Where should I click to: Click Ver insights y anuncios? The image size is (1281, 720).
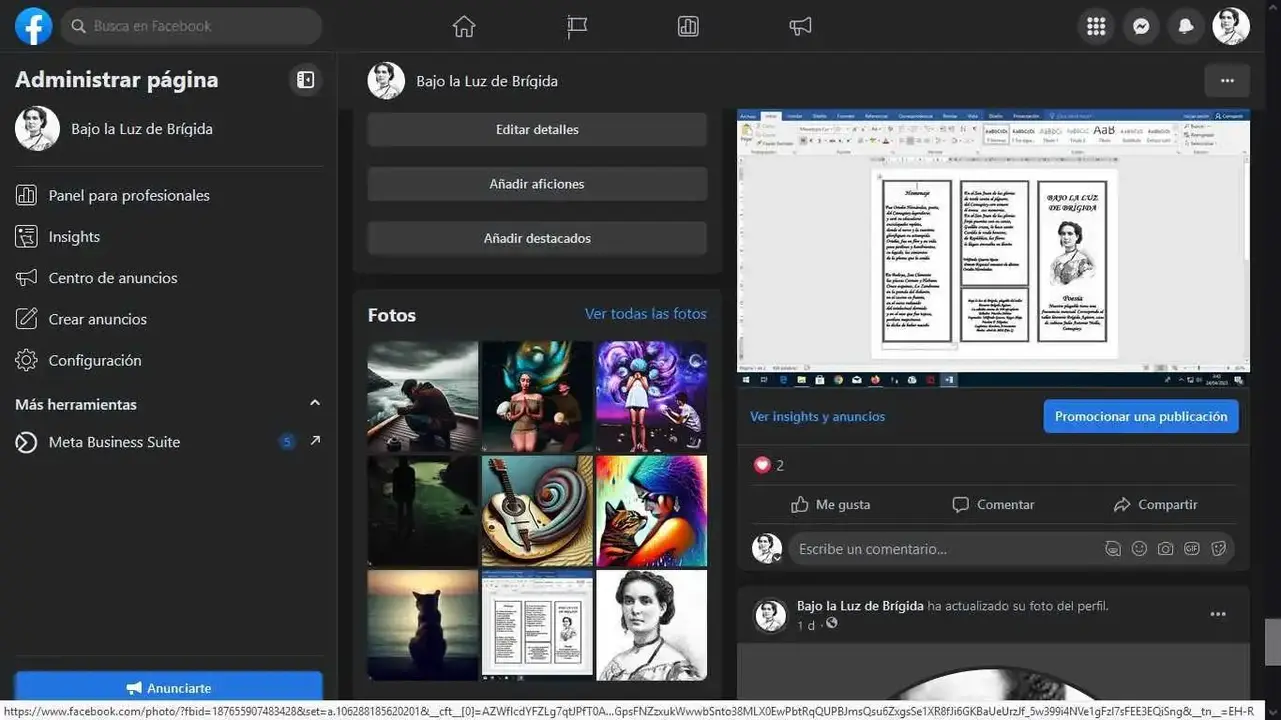817,417
